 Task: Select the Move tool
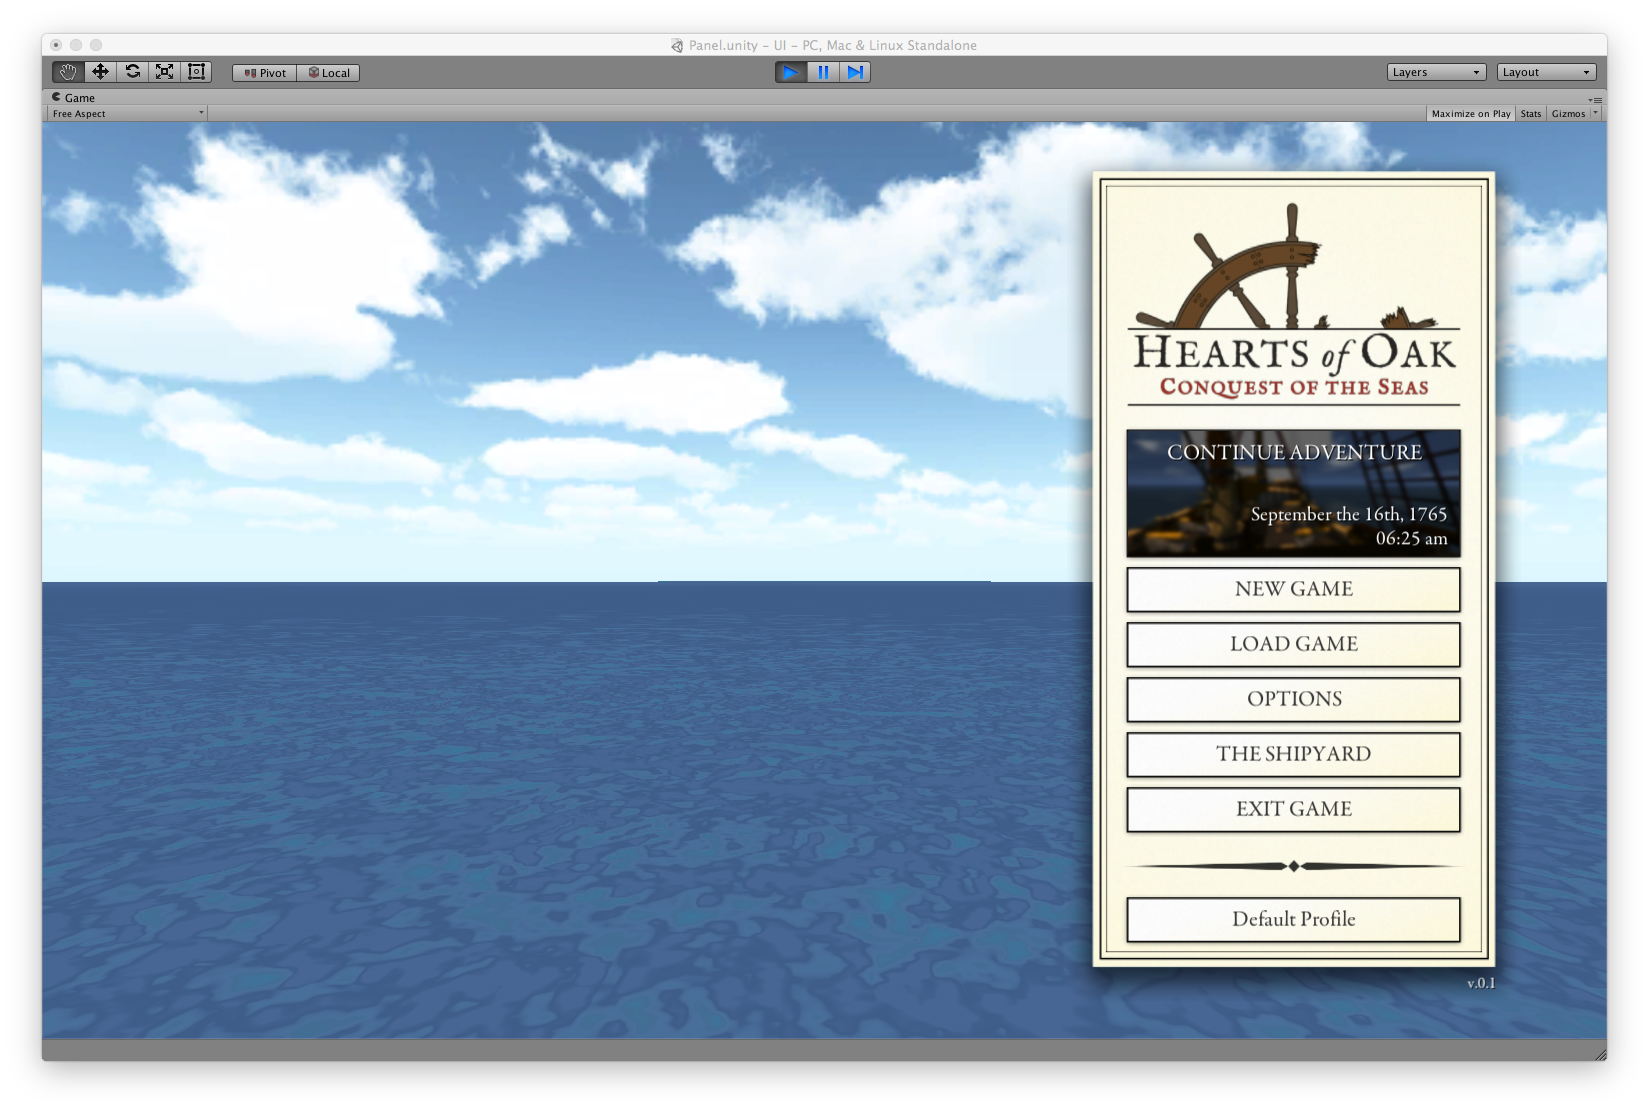[100, 72]
